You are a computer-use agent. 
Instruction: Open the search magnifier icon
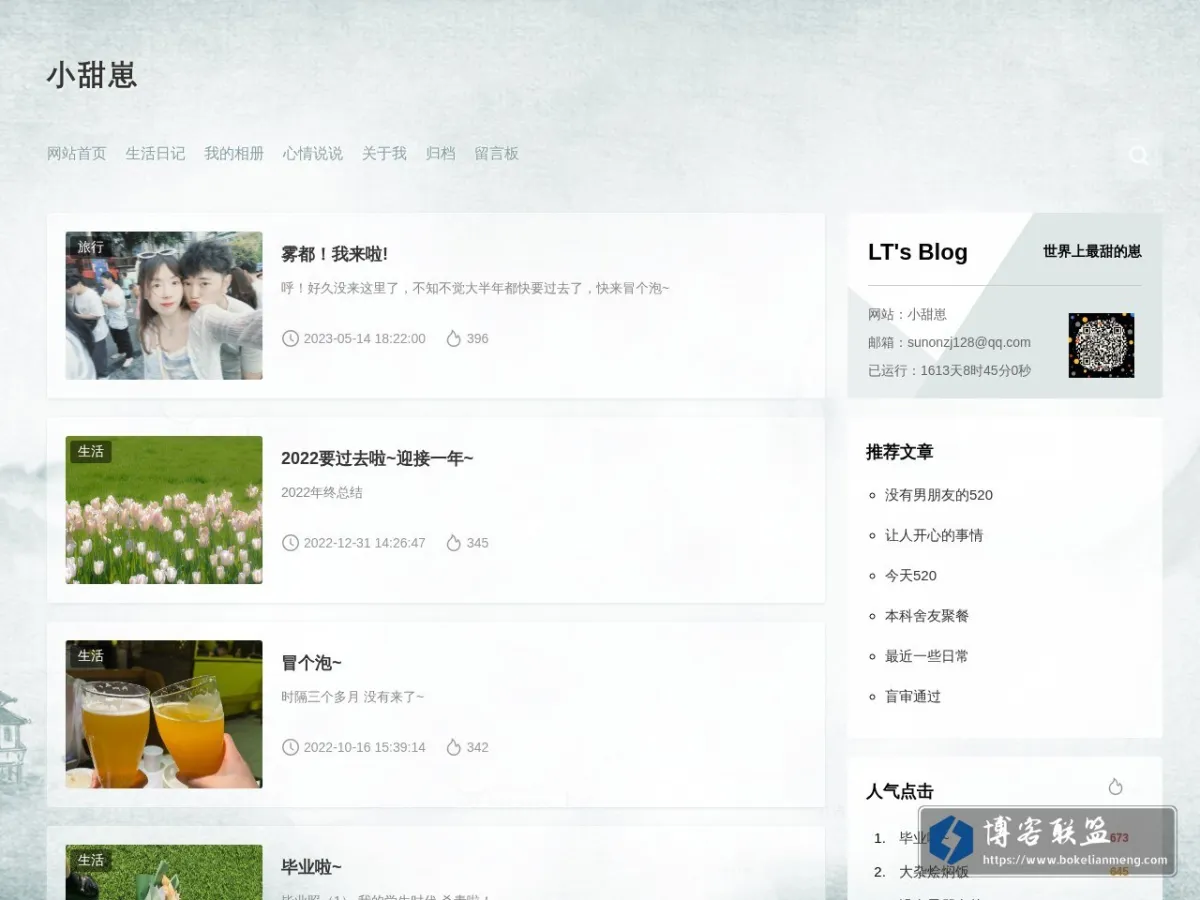[x=1138, y=155]
